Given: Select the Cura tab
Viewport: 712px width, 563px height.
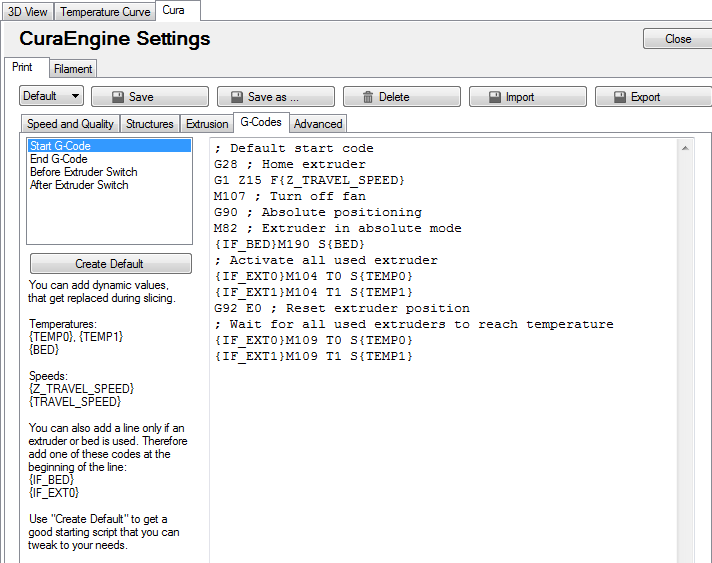Looking at the screenshot, I should click(178, 10).
